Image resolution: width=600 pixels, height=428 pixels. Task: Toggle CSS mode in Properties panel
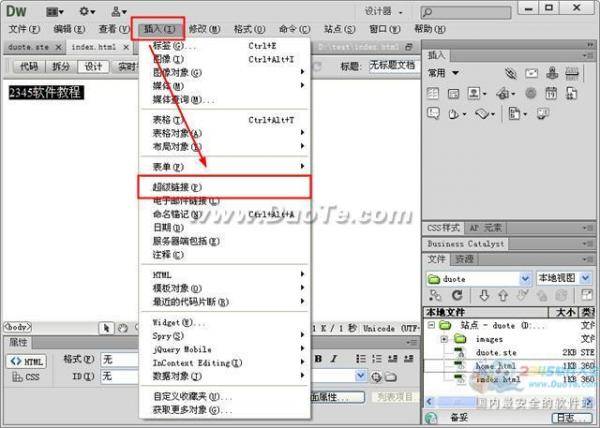(x=26, y=377)
